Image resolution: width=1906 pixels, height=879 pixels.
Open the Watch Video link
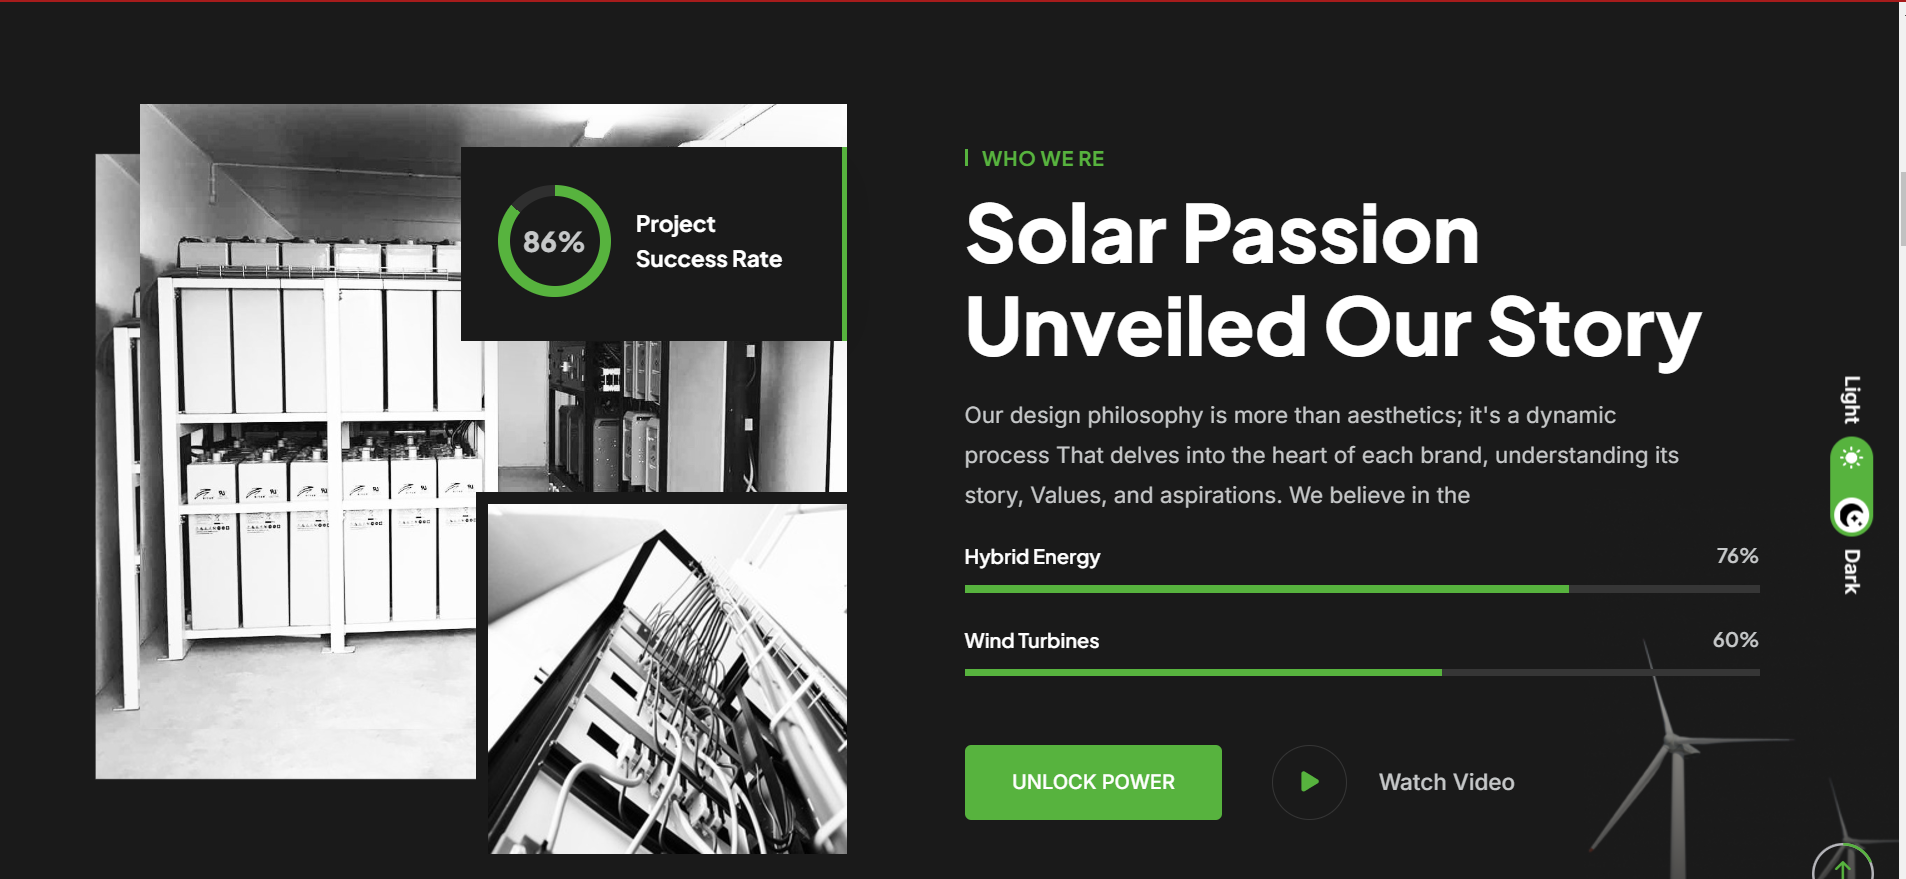1446,782
